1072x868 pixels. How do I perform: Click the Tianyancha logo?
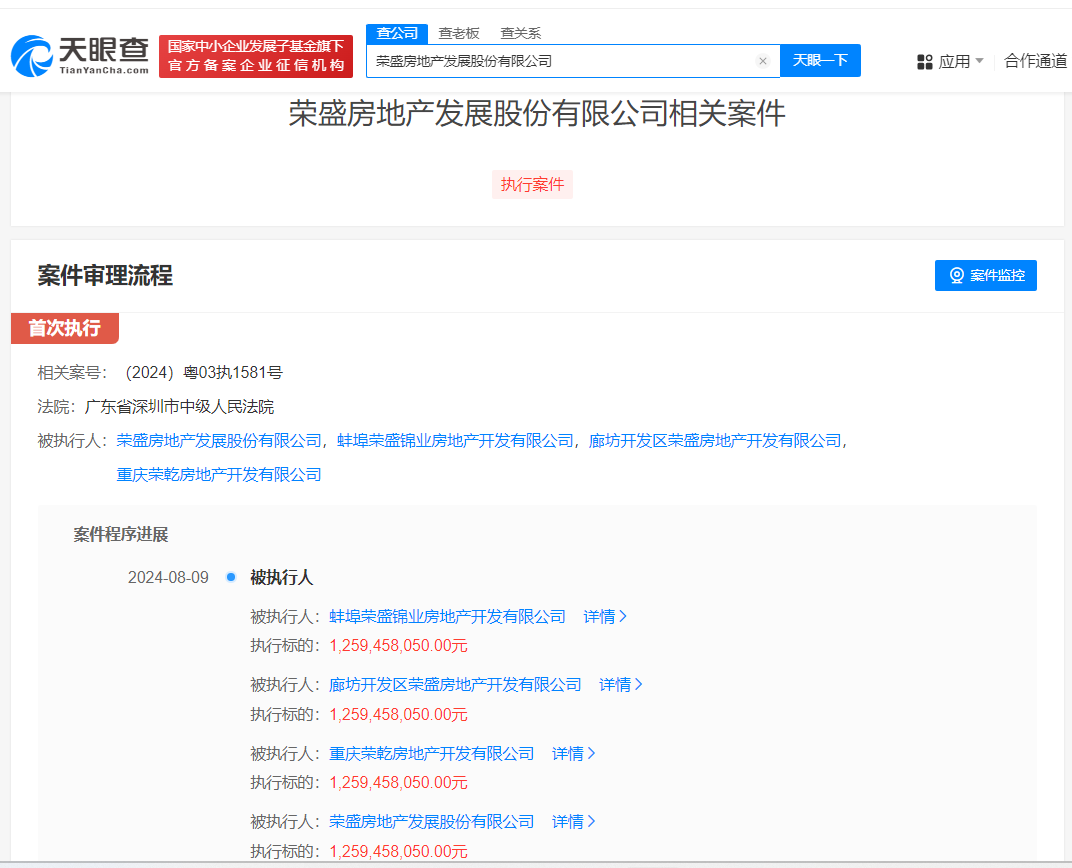[78, 56]
